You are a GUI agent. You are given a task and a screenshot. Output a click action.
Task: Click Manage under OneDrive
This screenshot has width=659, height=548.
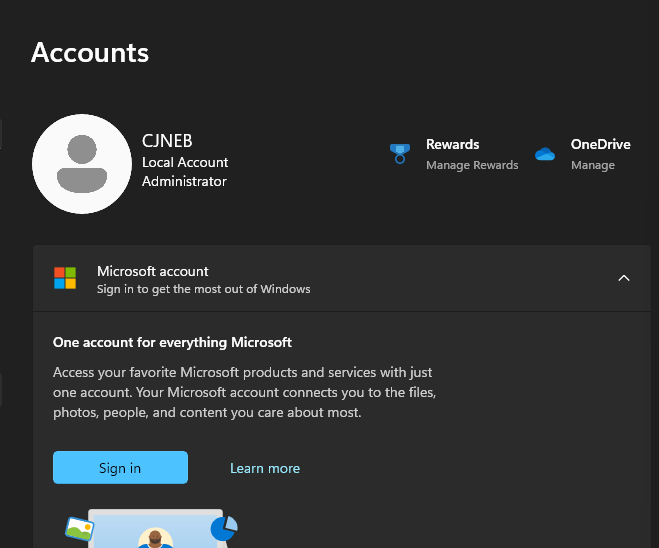coord(593,165)
